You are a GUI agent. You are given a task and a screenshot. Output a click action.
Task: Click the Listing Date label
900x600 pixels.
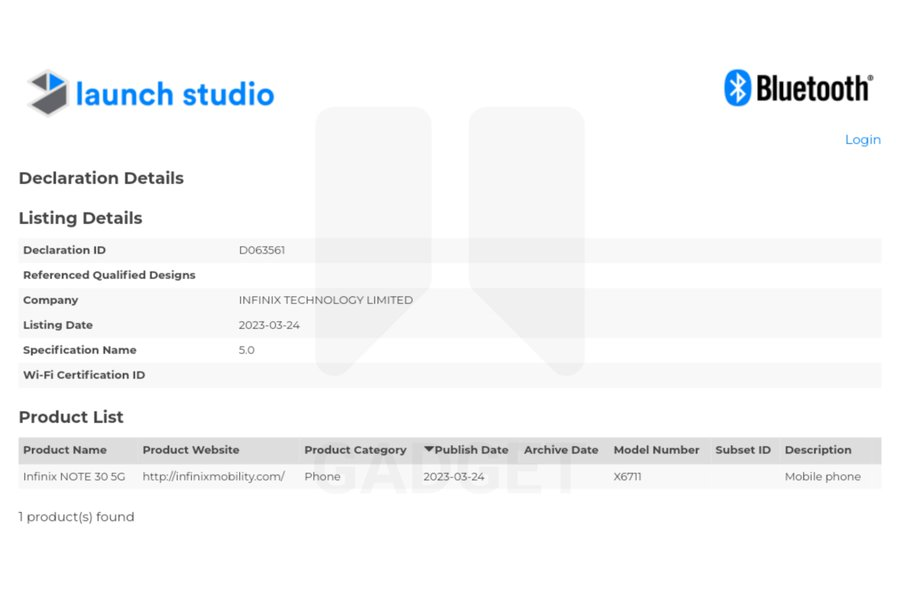58,325
